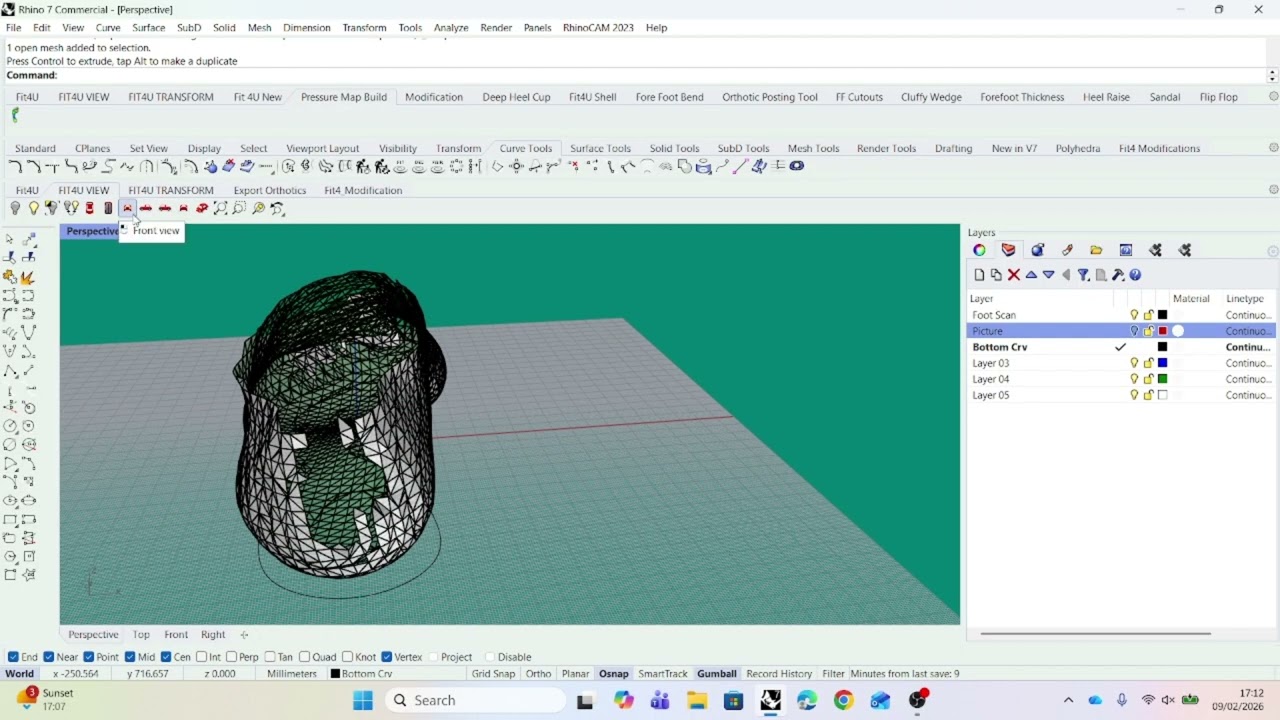1280x720 pixels.
Task: Change the Layer 04 green color swatch
Action: click(1162, 379)
